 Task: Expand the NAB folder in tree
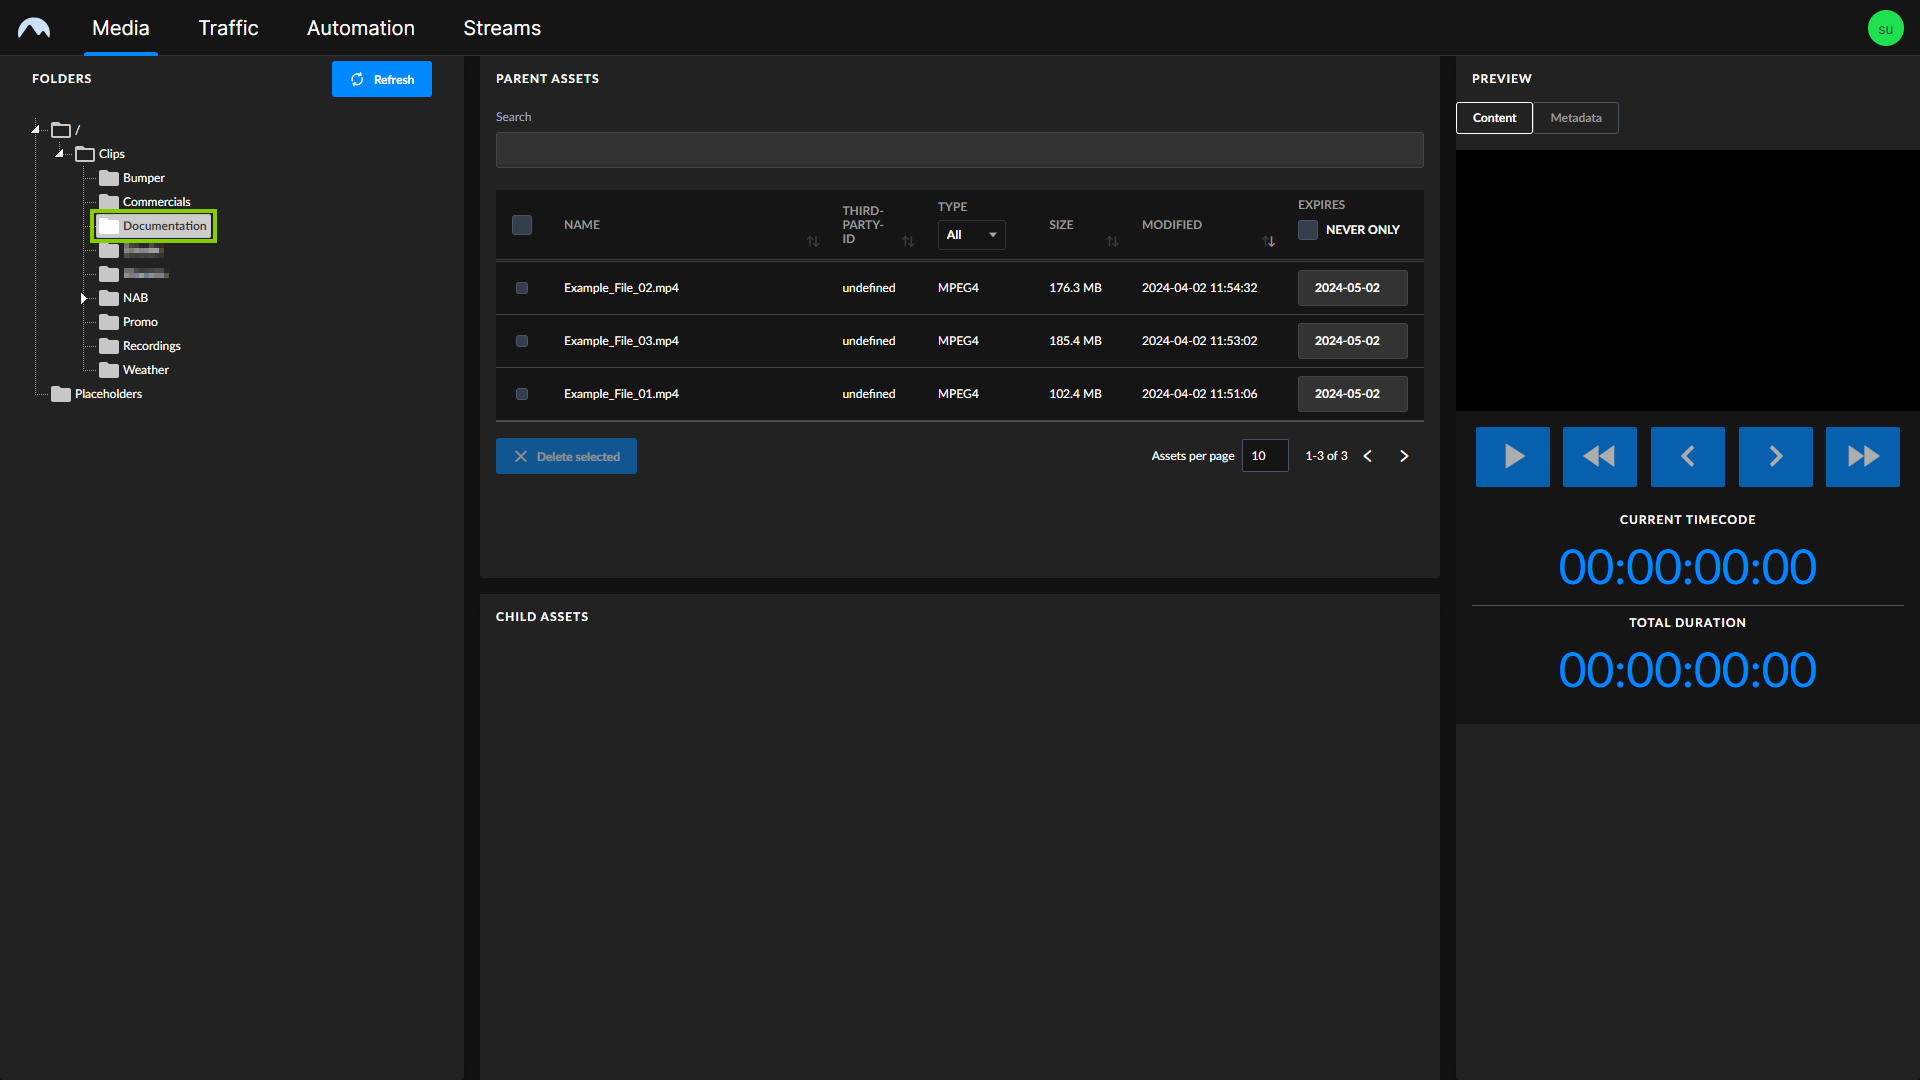(83, 297)
